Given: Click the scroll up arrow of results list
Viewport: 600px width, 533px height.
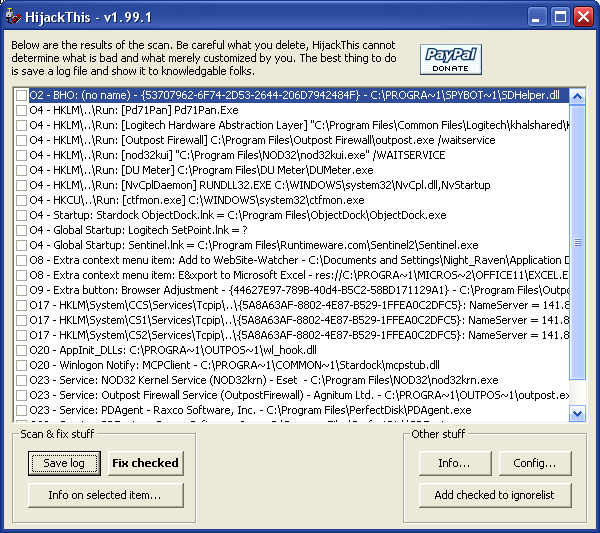Looking at the screenshot, I should pos(577,96).
